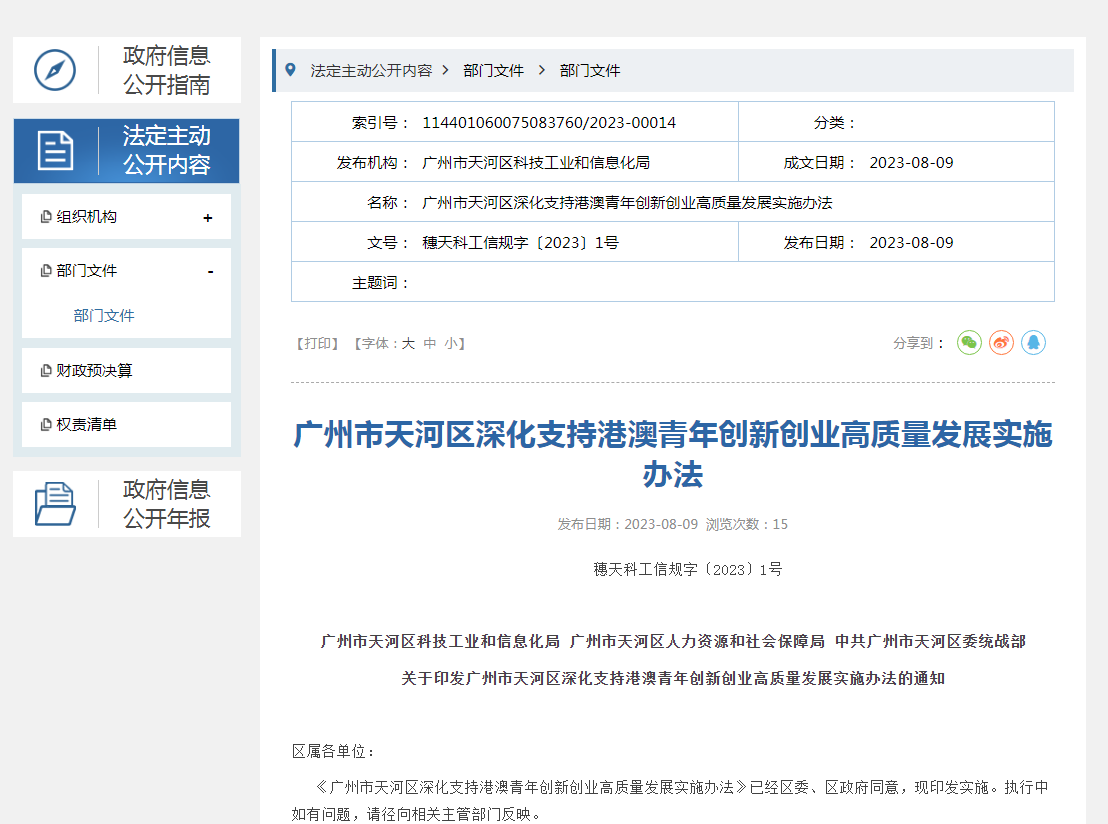Expand the 组织机构 section with plus sign

click(208, 218)
